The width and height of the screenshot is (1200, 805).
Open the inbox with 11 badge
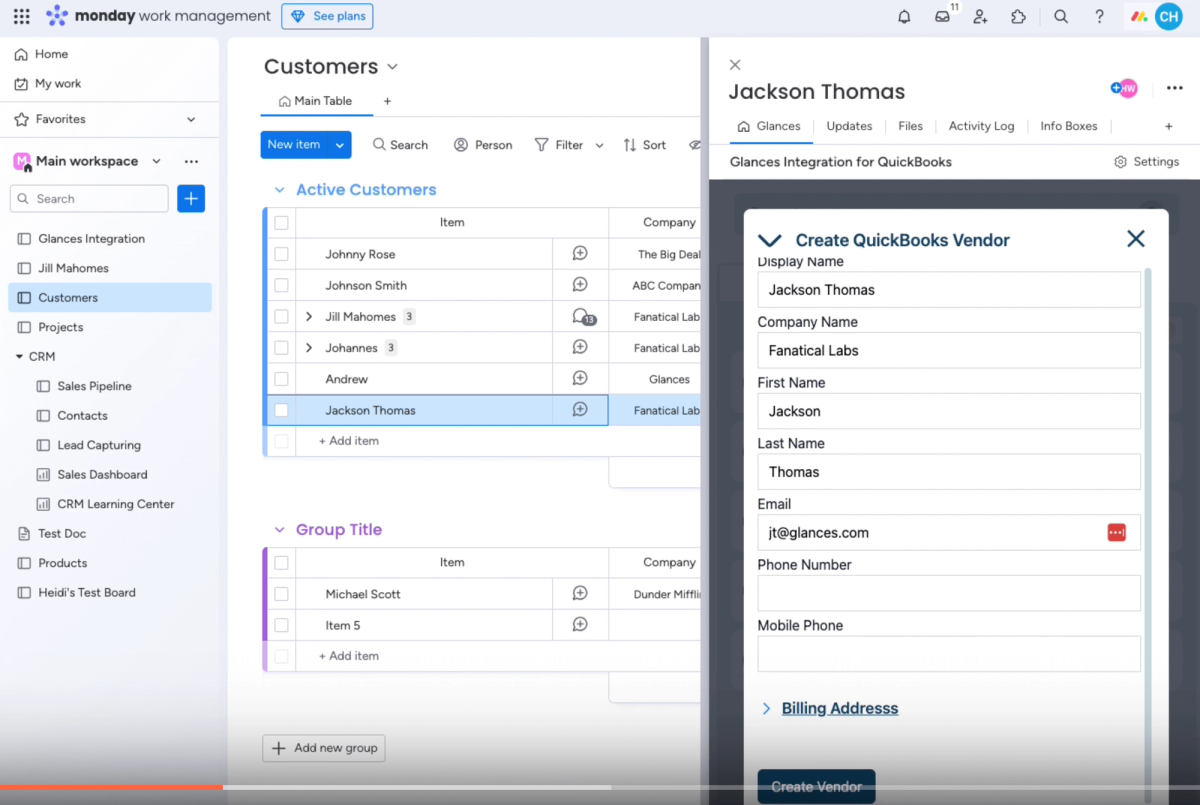(943, 16)
